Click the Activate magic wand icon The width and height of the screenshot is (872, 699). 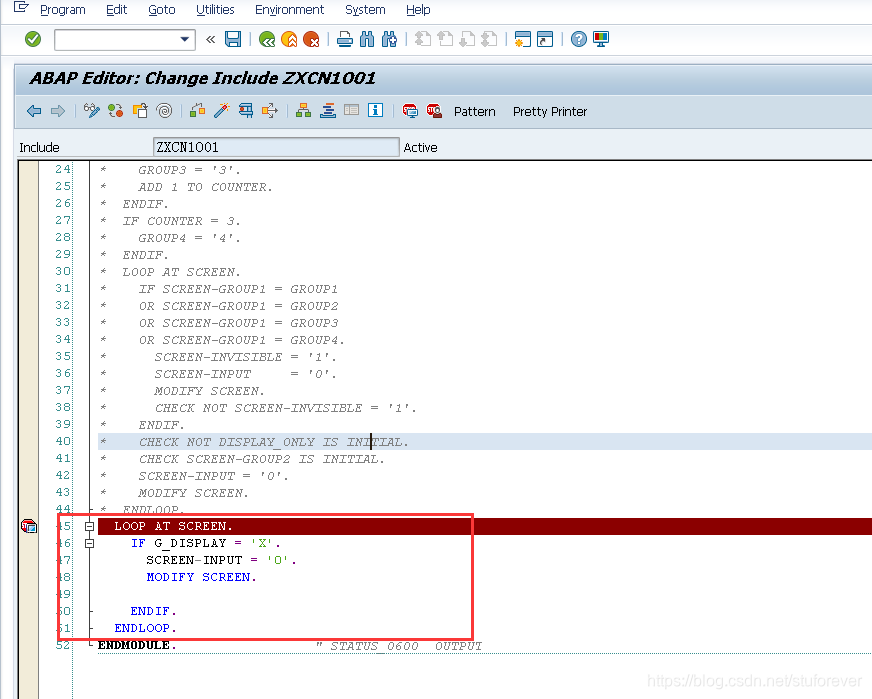click(x=221, y=111)
